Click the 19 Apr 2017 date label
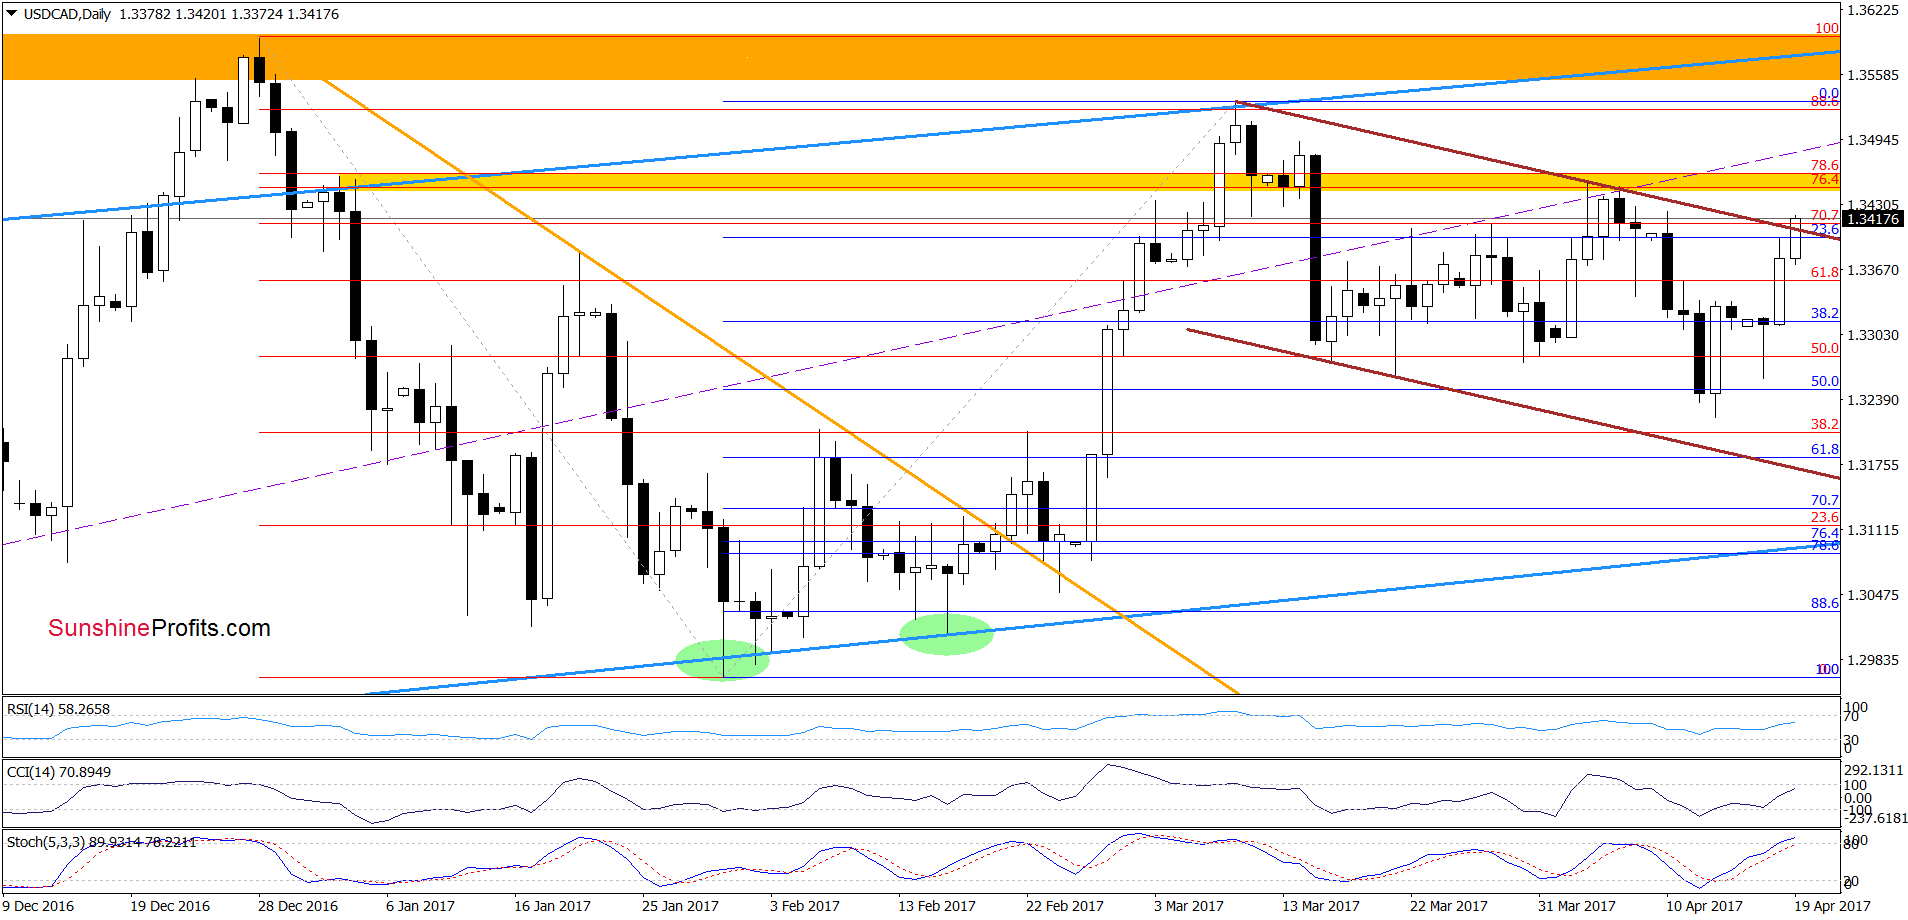This screenshot has width=1908, height=920. pos(1832,906)
